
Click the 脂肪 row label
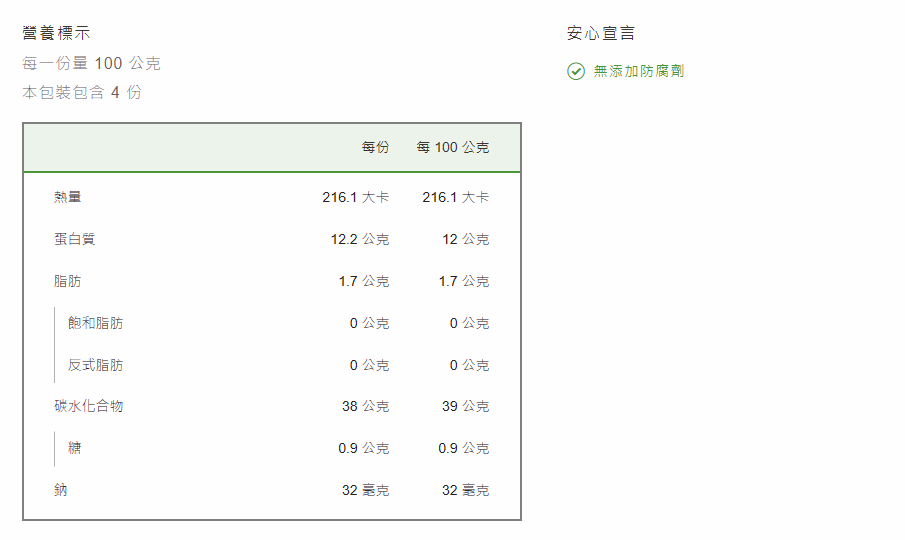coord(68,281)
